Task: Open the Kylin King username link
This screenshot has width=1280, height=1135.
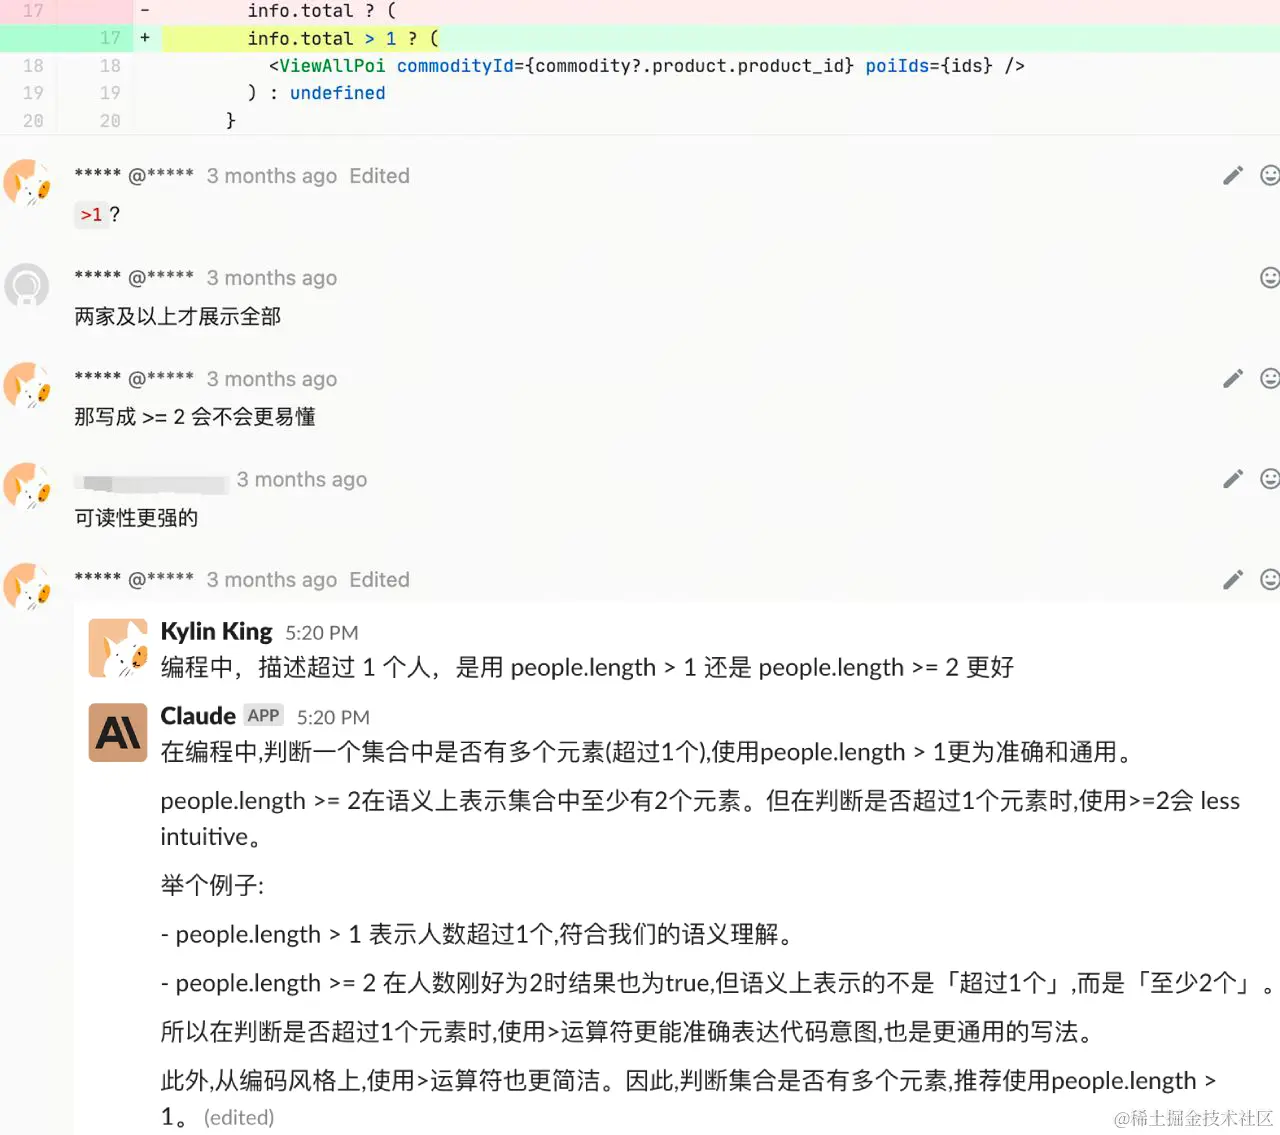Action: (216, 632)
